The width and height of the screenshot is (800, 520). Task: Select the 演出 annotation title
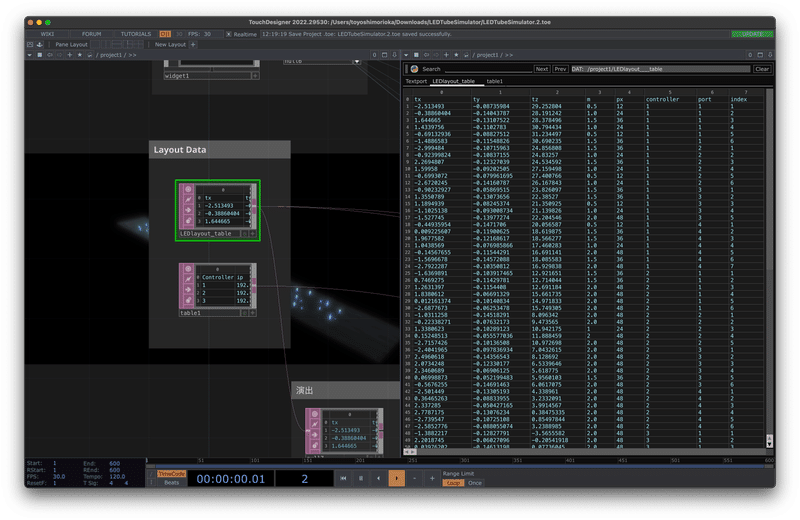[x=305, y=390]
